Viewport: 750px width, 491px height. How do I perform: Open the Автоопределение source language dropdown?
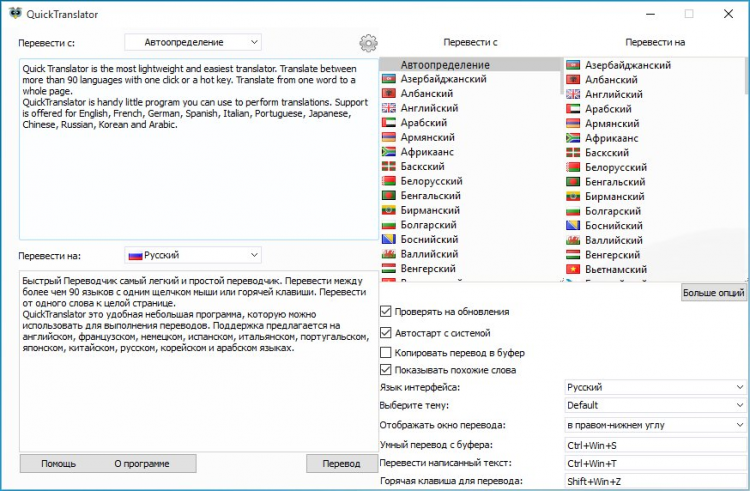coord(193,42)
